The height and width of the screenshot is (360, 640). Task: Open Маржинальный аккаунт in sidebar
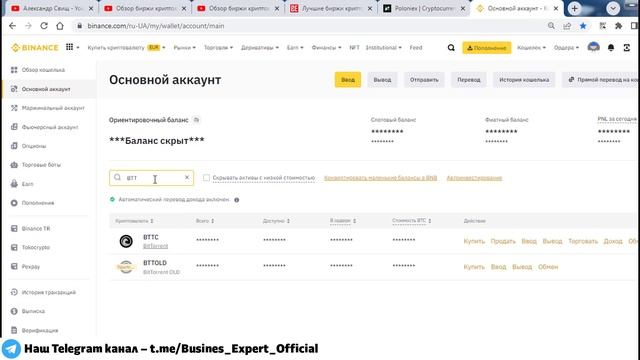tap(48, 108)
